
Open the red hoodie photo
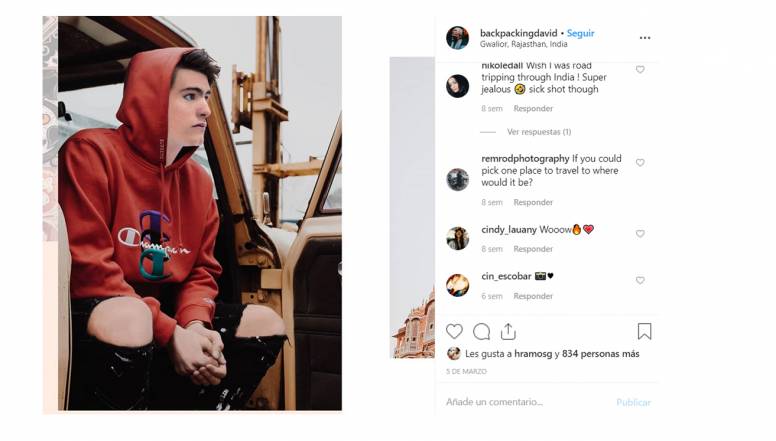click(199, 213)
